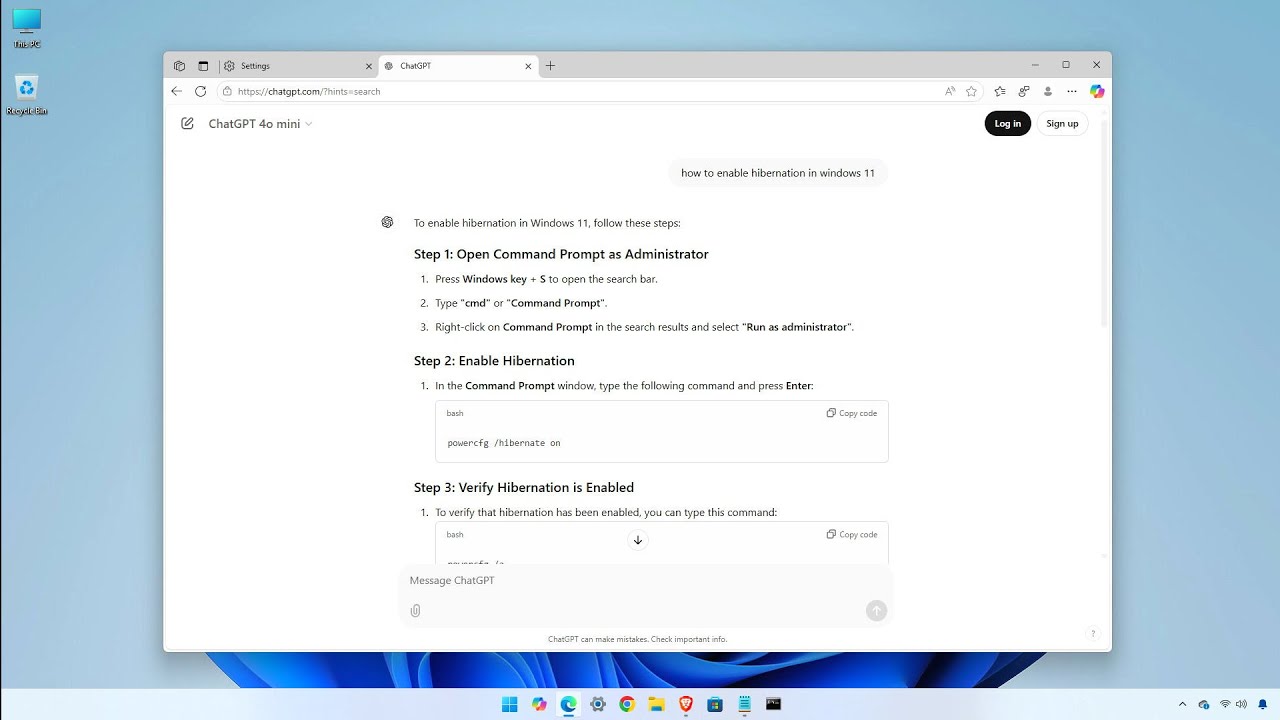The image size is (1280, 720).
Task: Open the Favorites list
Action: [999, 91]
